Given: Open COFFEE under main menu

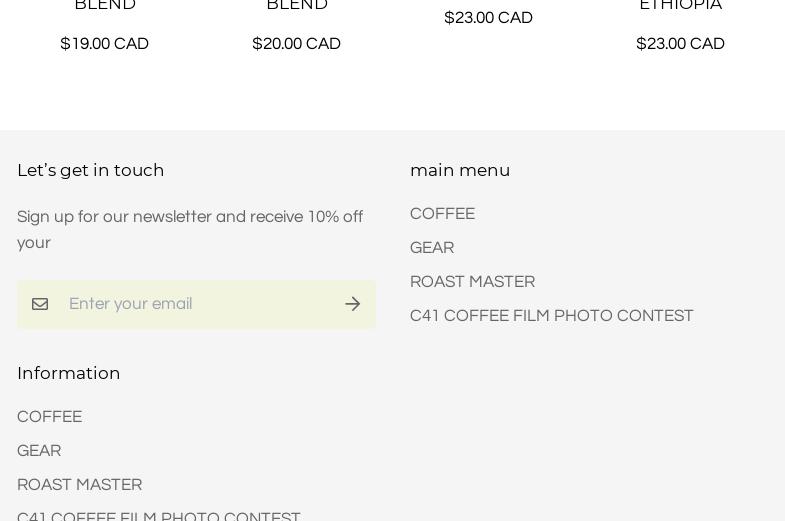Looking at the screenshot, I should click(x=442, y=214).
